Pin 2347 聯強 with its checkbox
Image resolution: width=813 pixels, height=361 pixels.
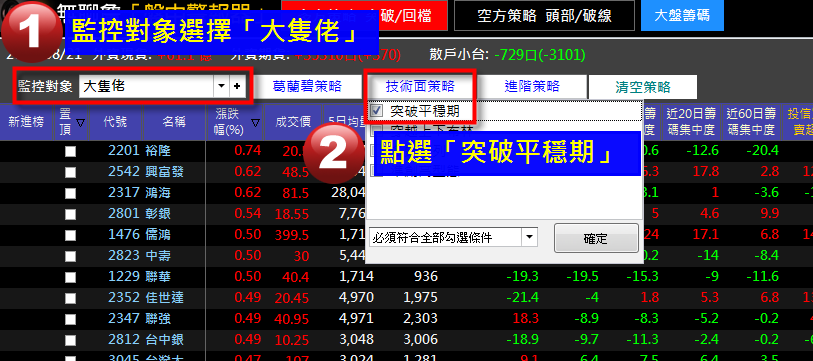pos(71,319)
